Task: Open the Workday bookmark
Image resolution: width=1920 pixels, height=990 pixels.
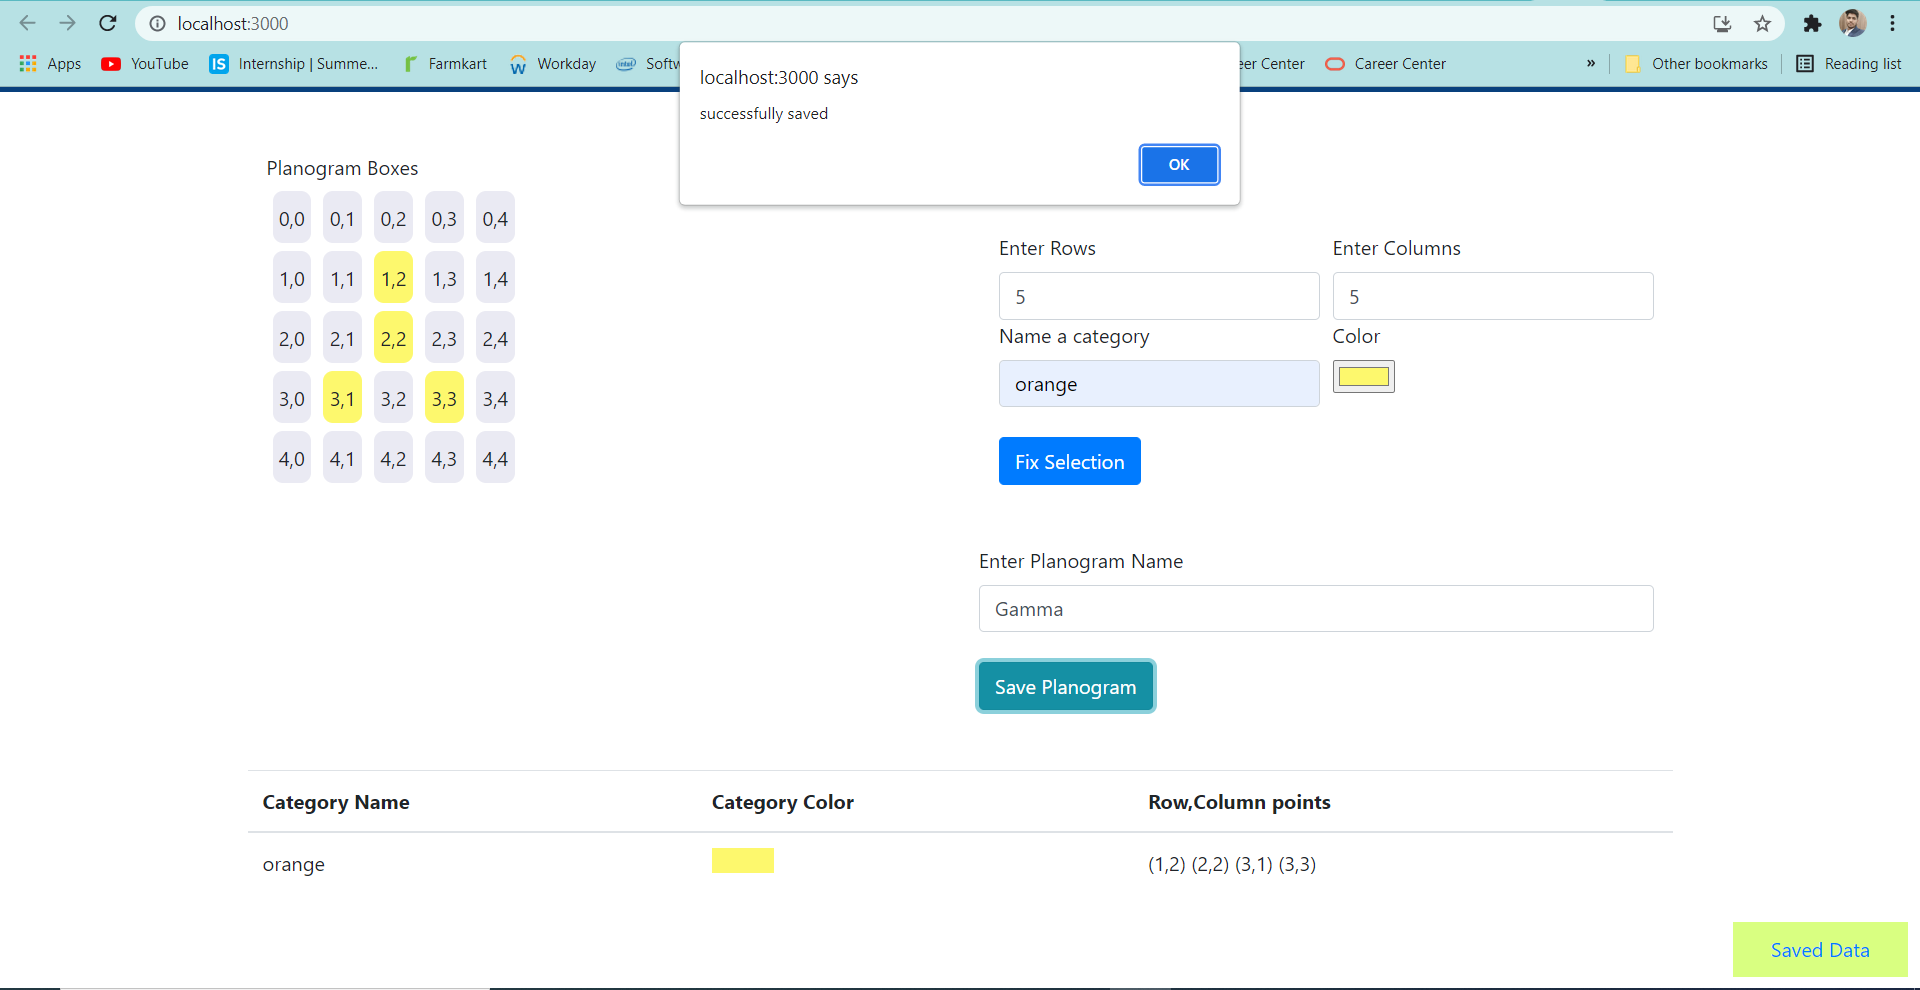Action: (x=553, y=63)
